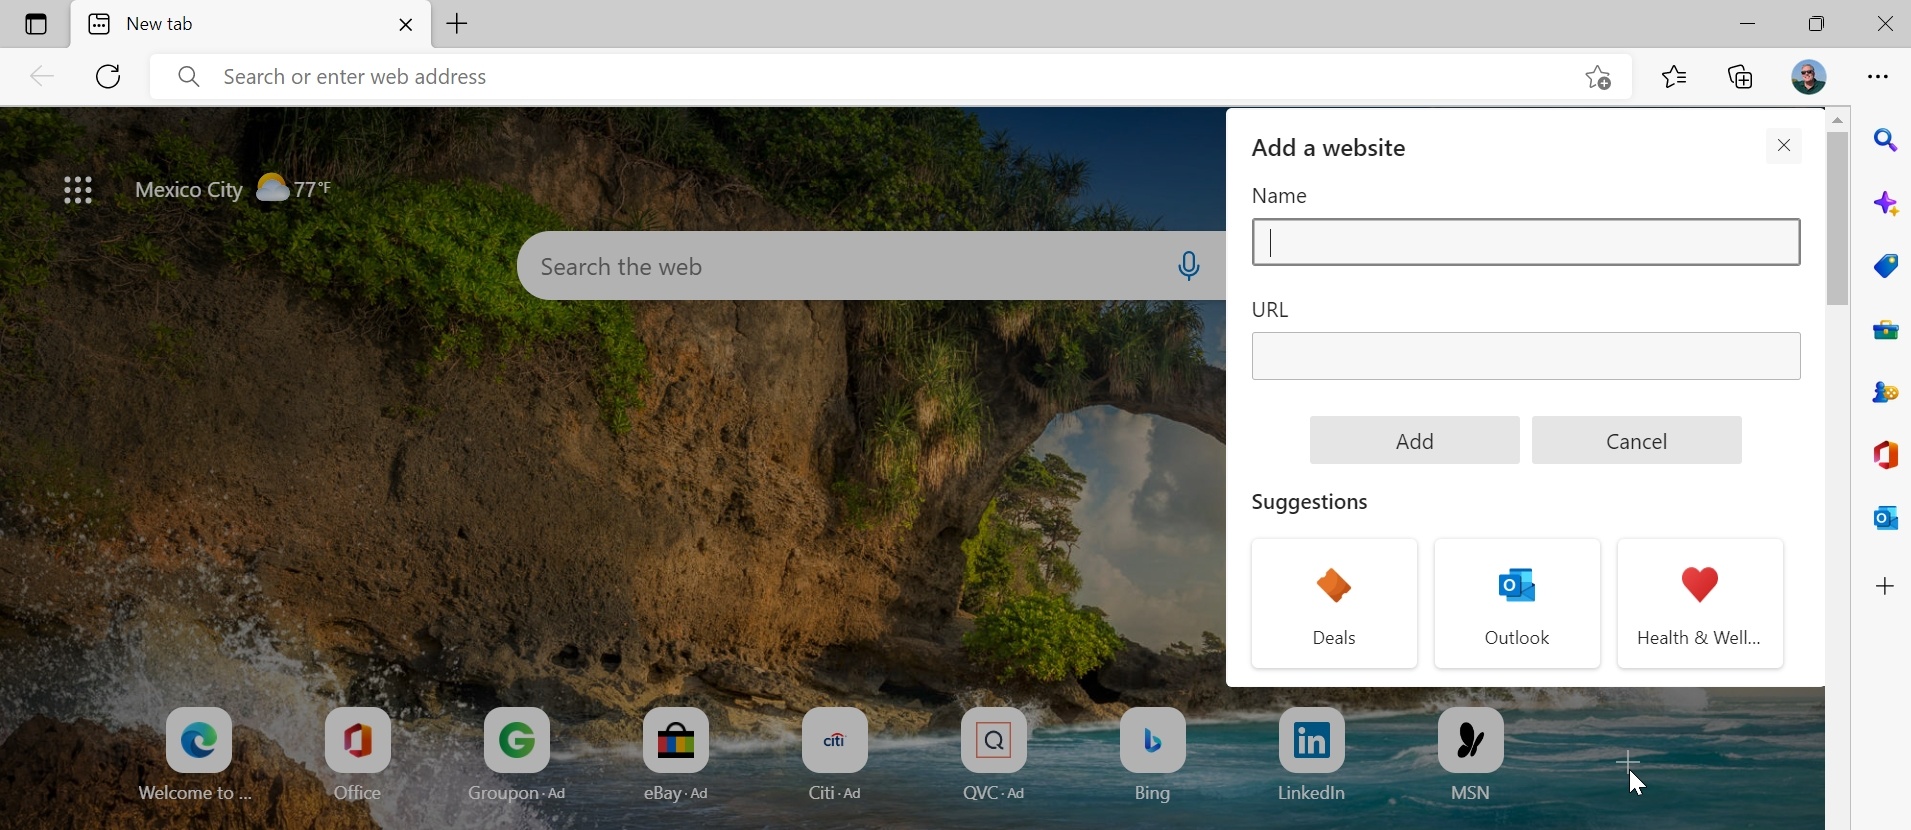
Task: Open the apps grid launcher
Action: [x=78, y=190]
